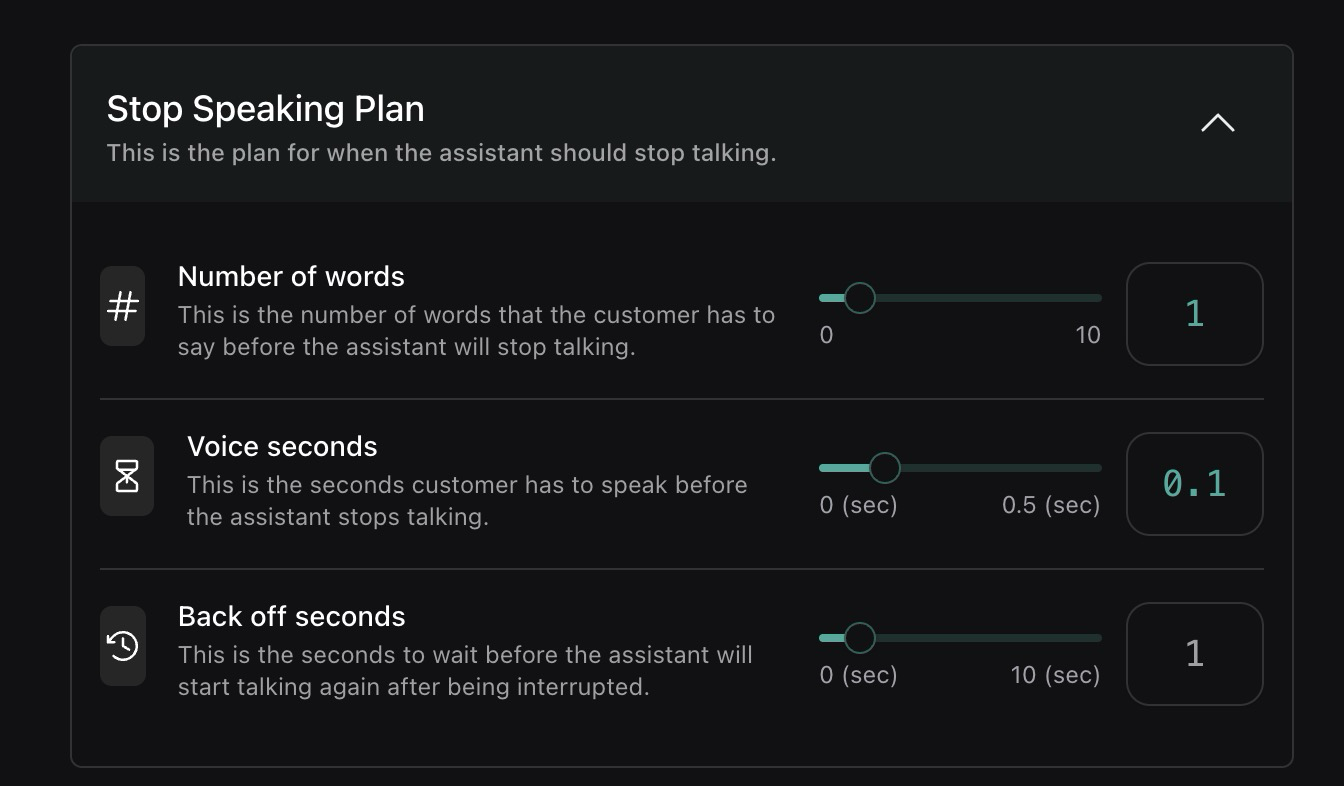Click the hash icon beside Number of words
The image size is (1344, 786).
click(x=123, y=306)
